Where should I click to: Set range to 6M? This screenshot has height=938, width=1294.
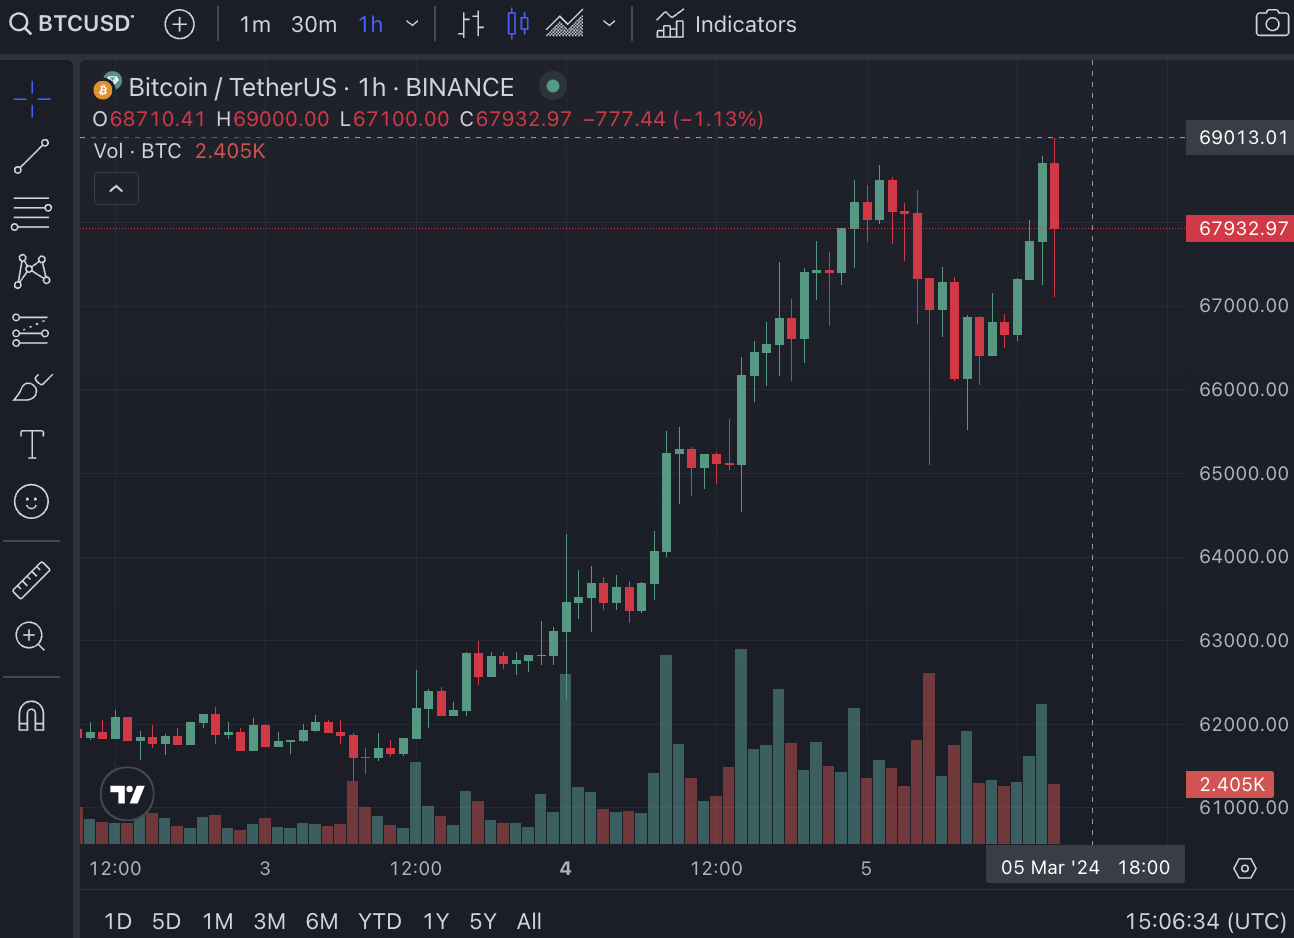[x=322, y=921]
